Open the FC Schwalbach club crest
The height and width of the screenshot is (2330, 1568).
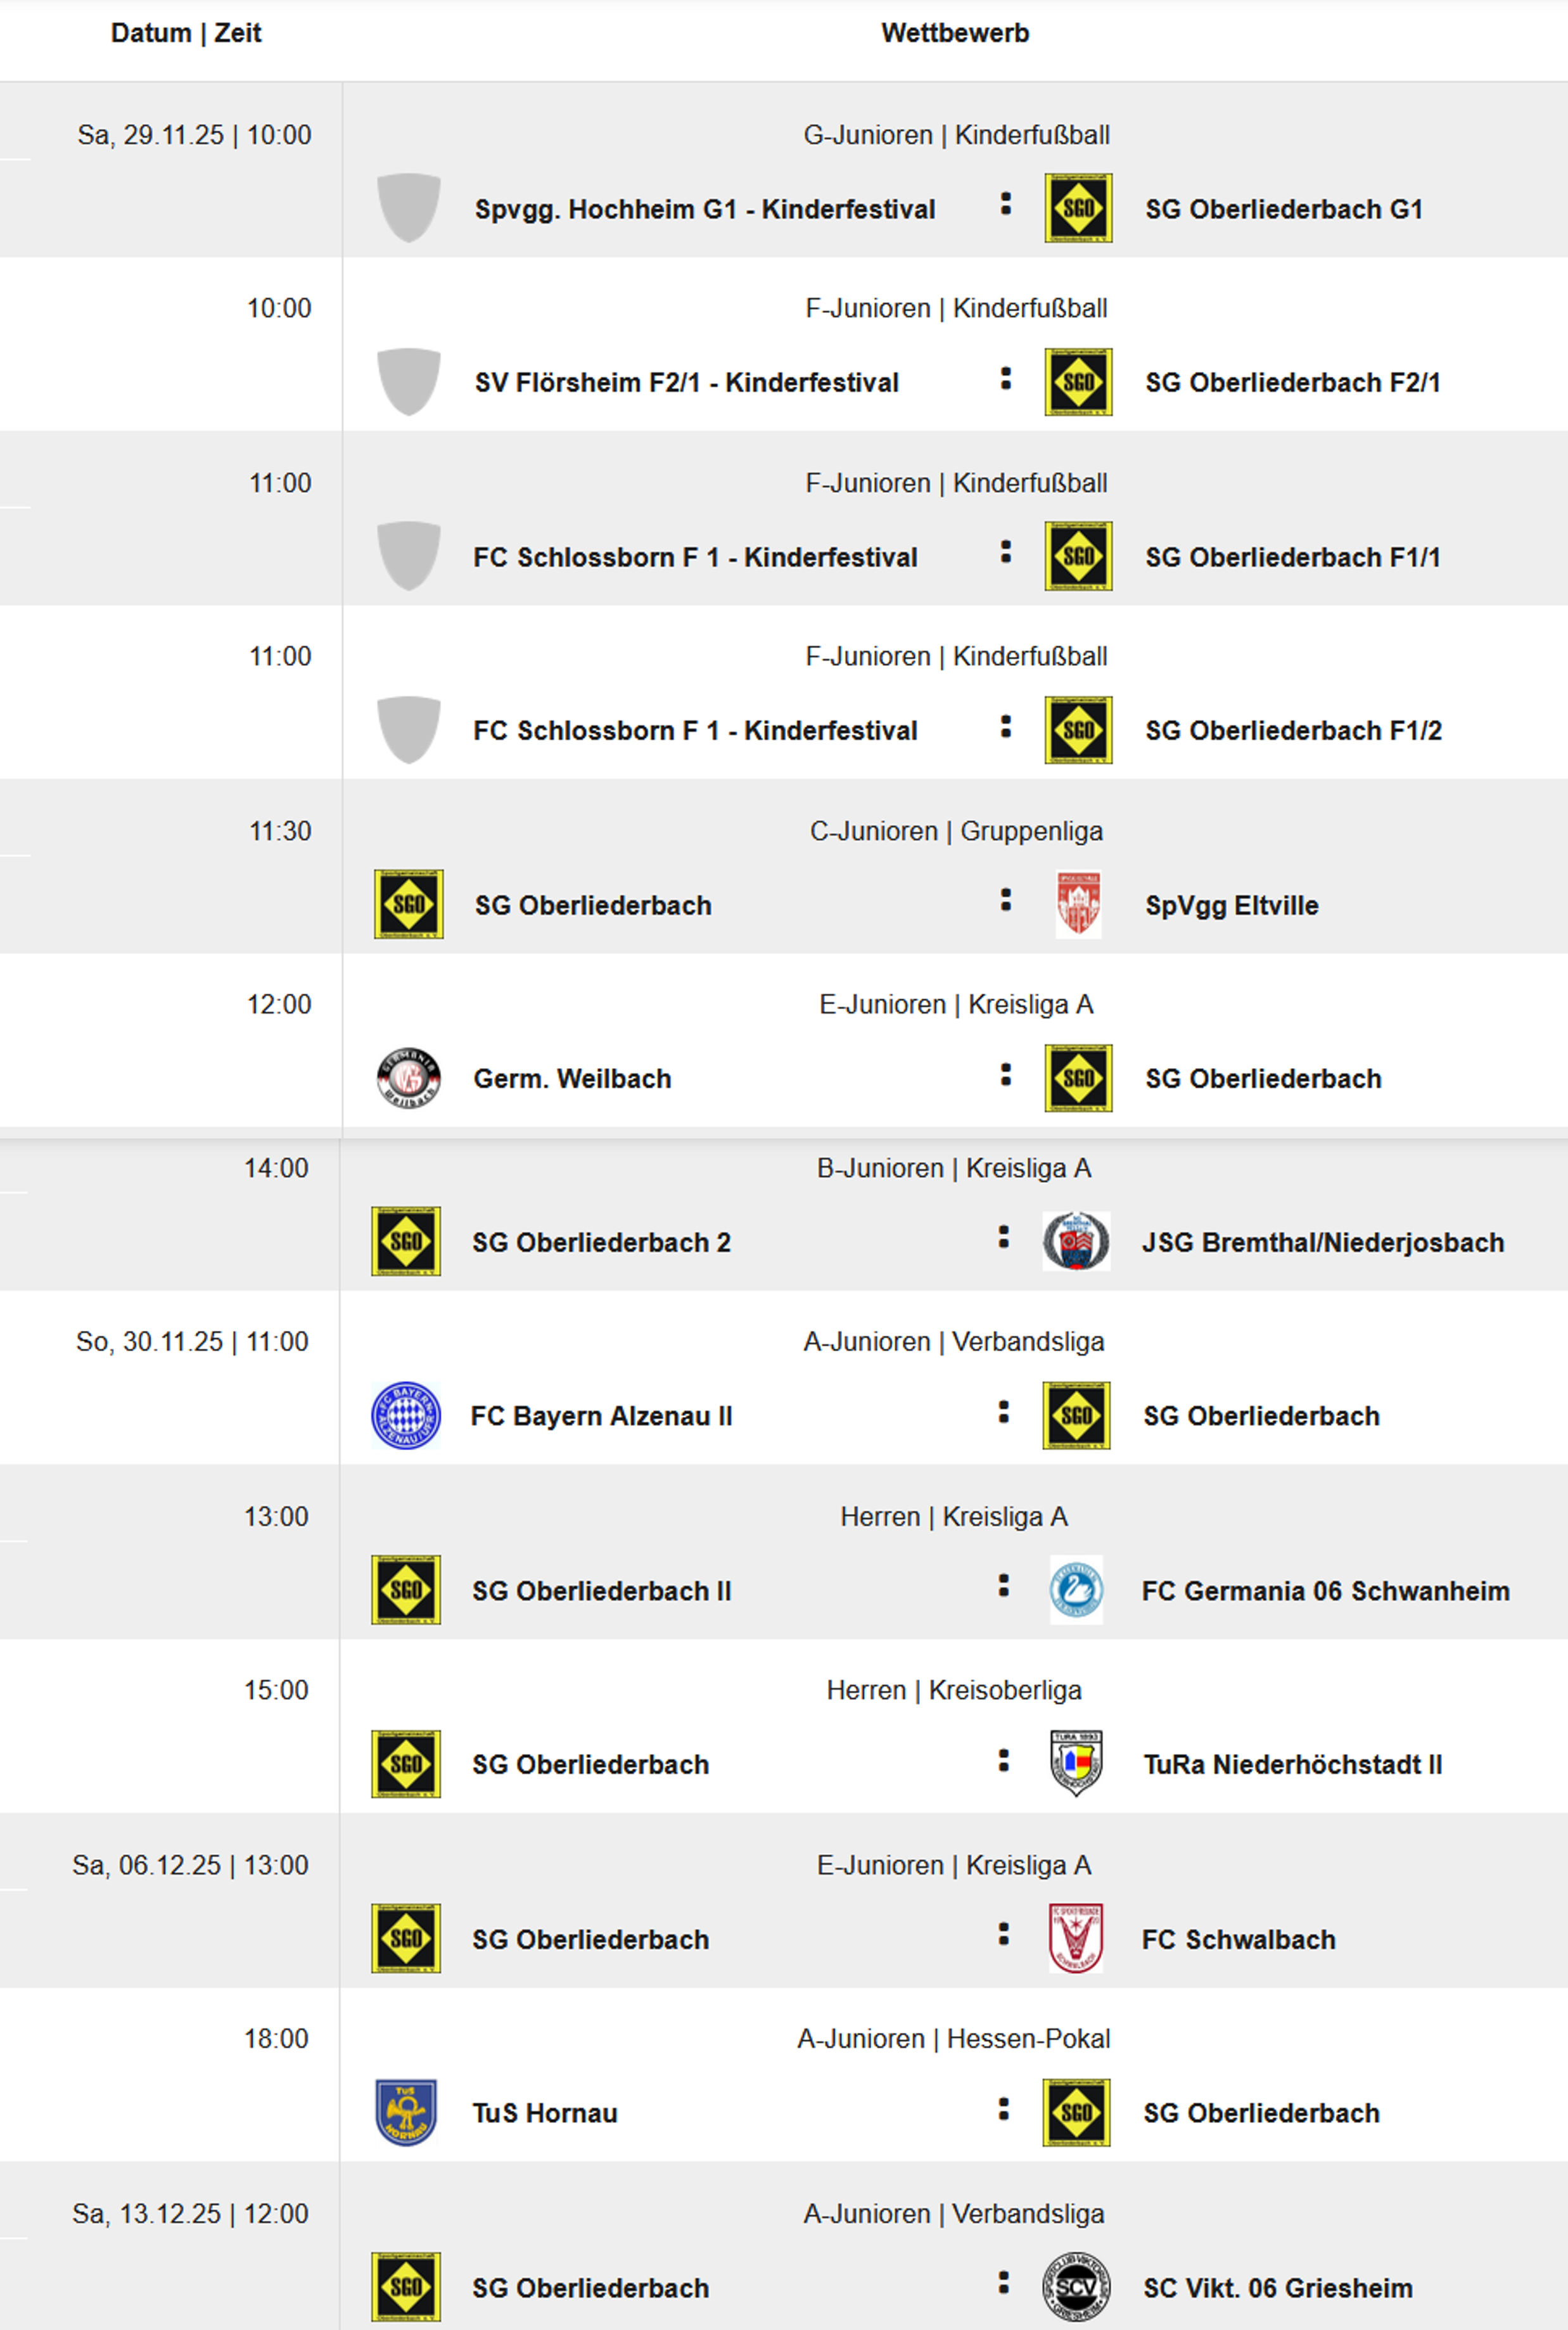pos(1076,1938)
